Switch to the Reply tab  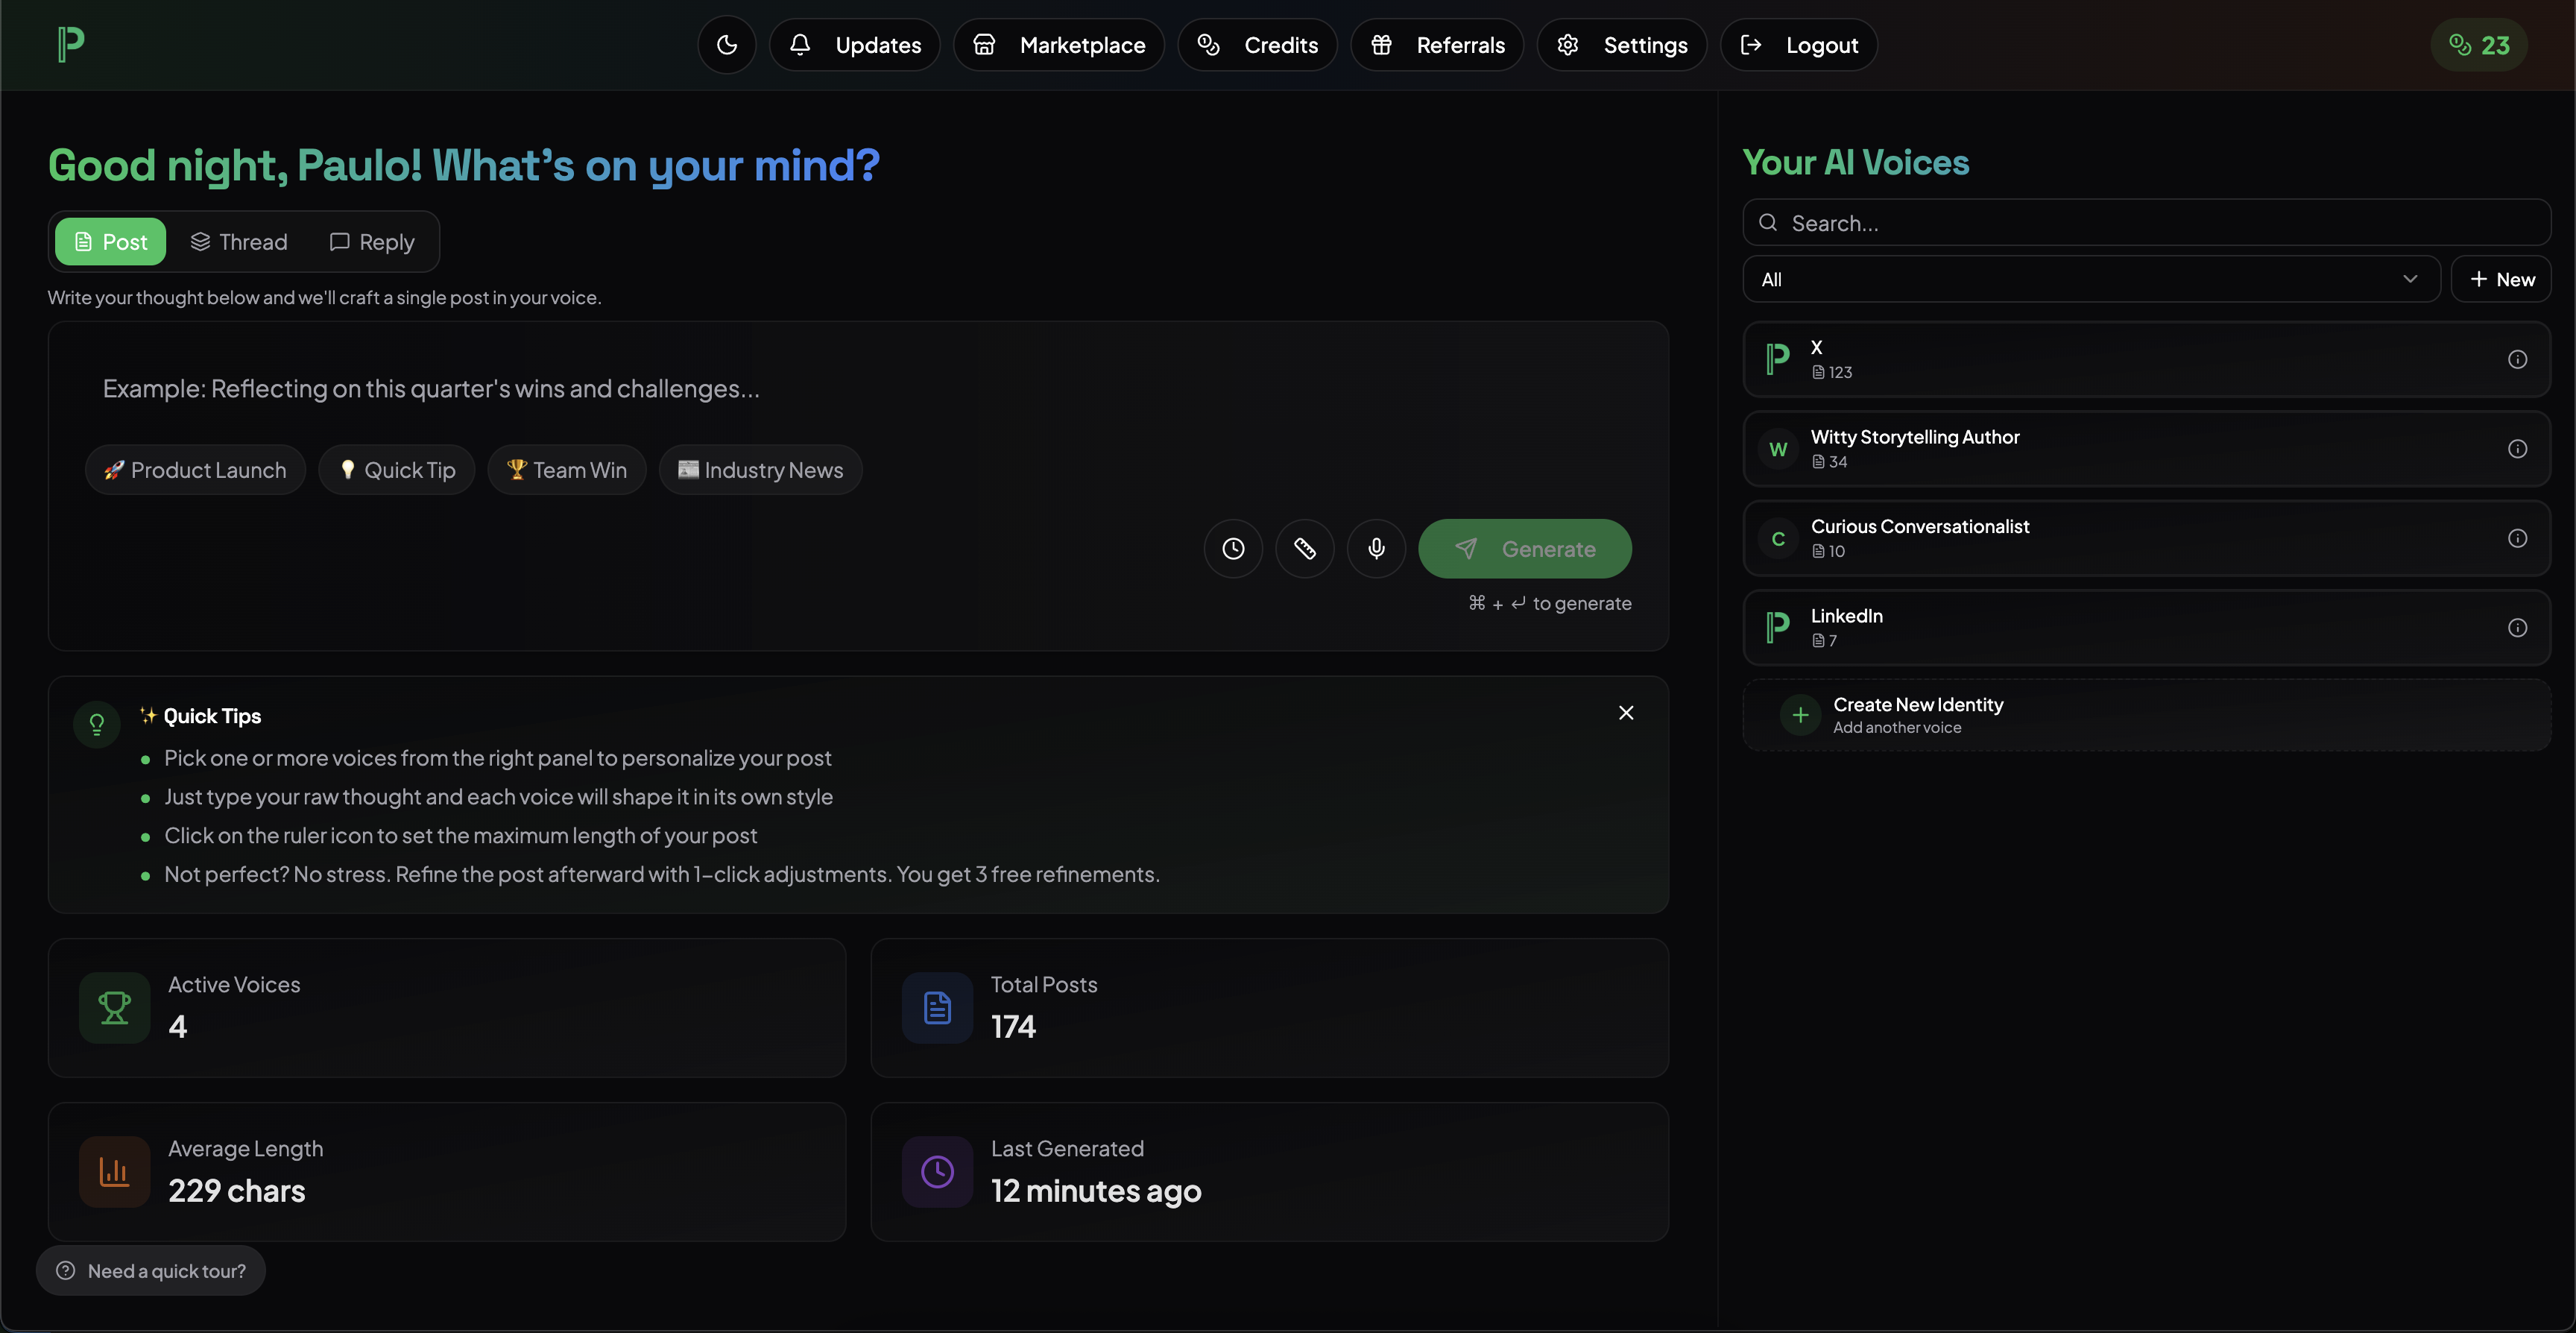(371, 241)
